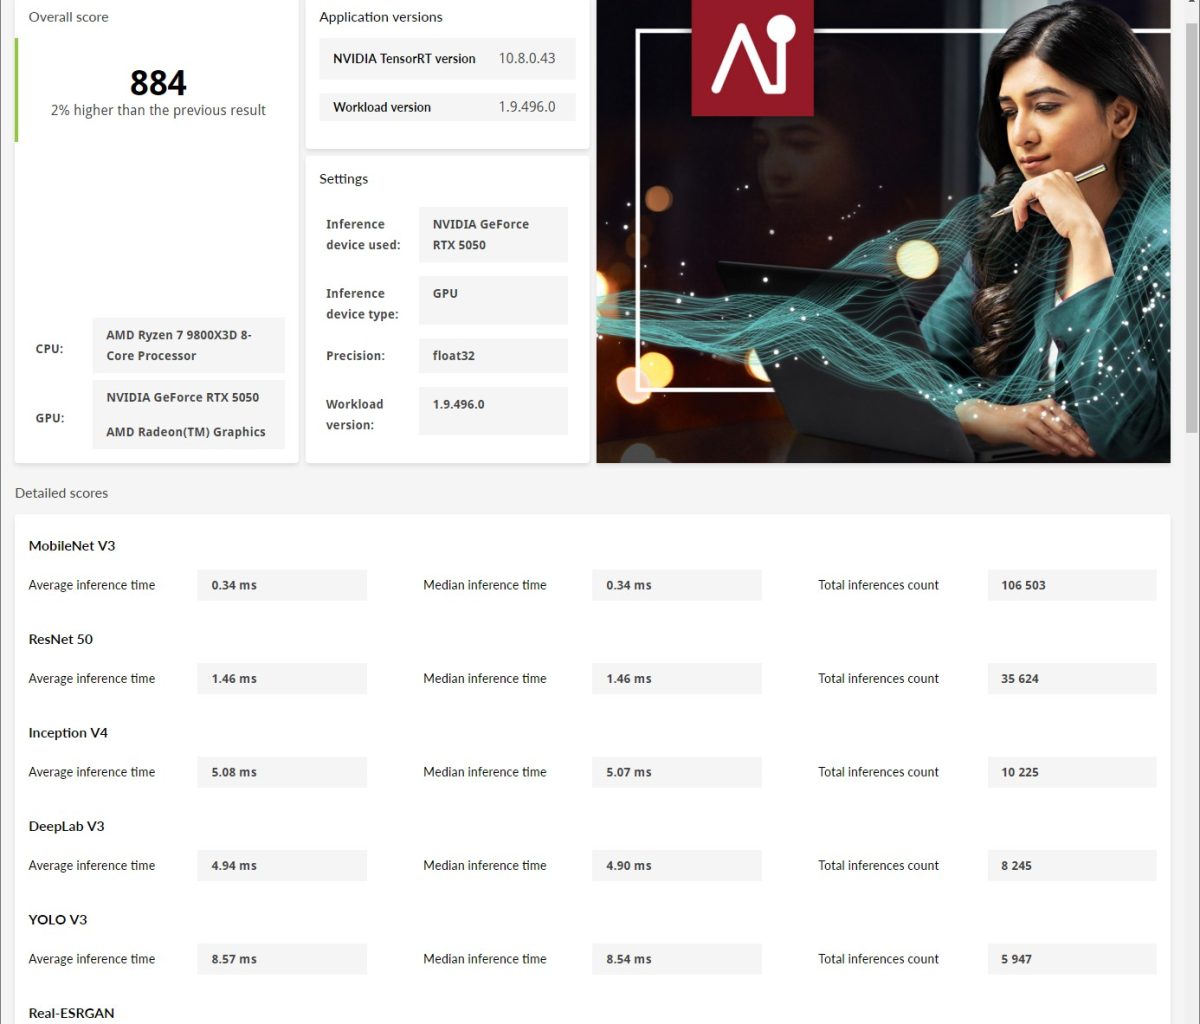Click the Precision float32 field

(x=492, y=356)
